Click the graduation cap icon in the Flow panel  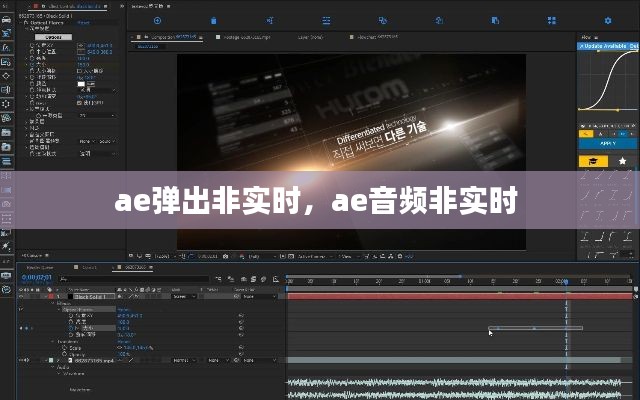(x=593, y=162)
